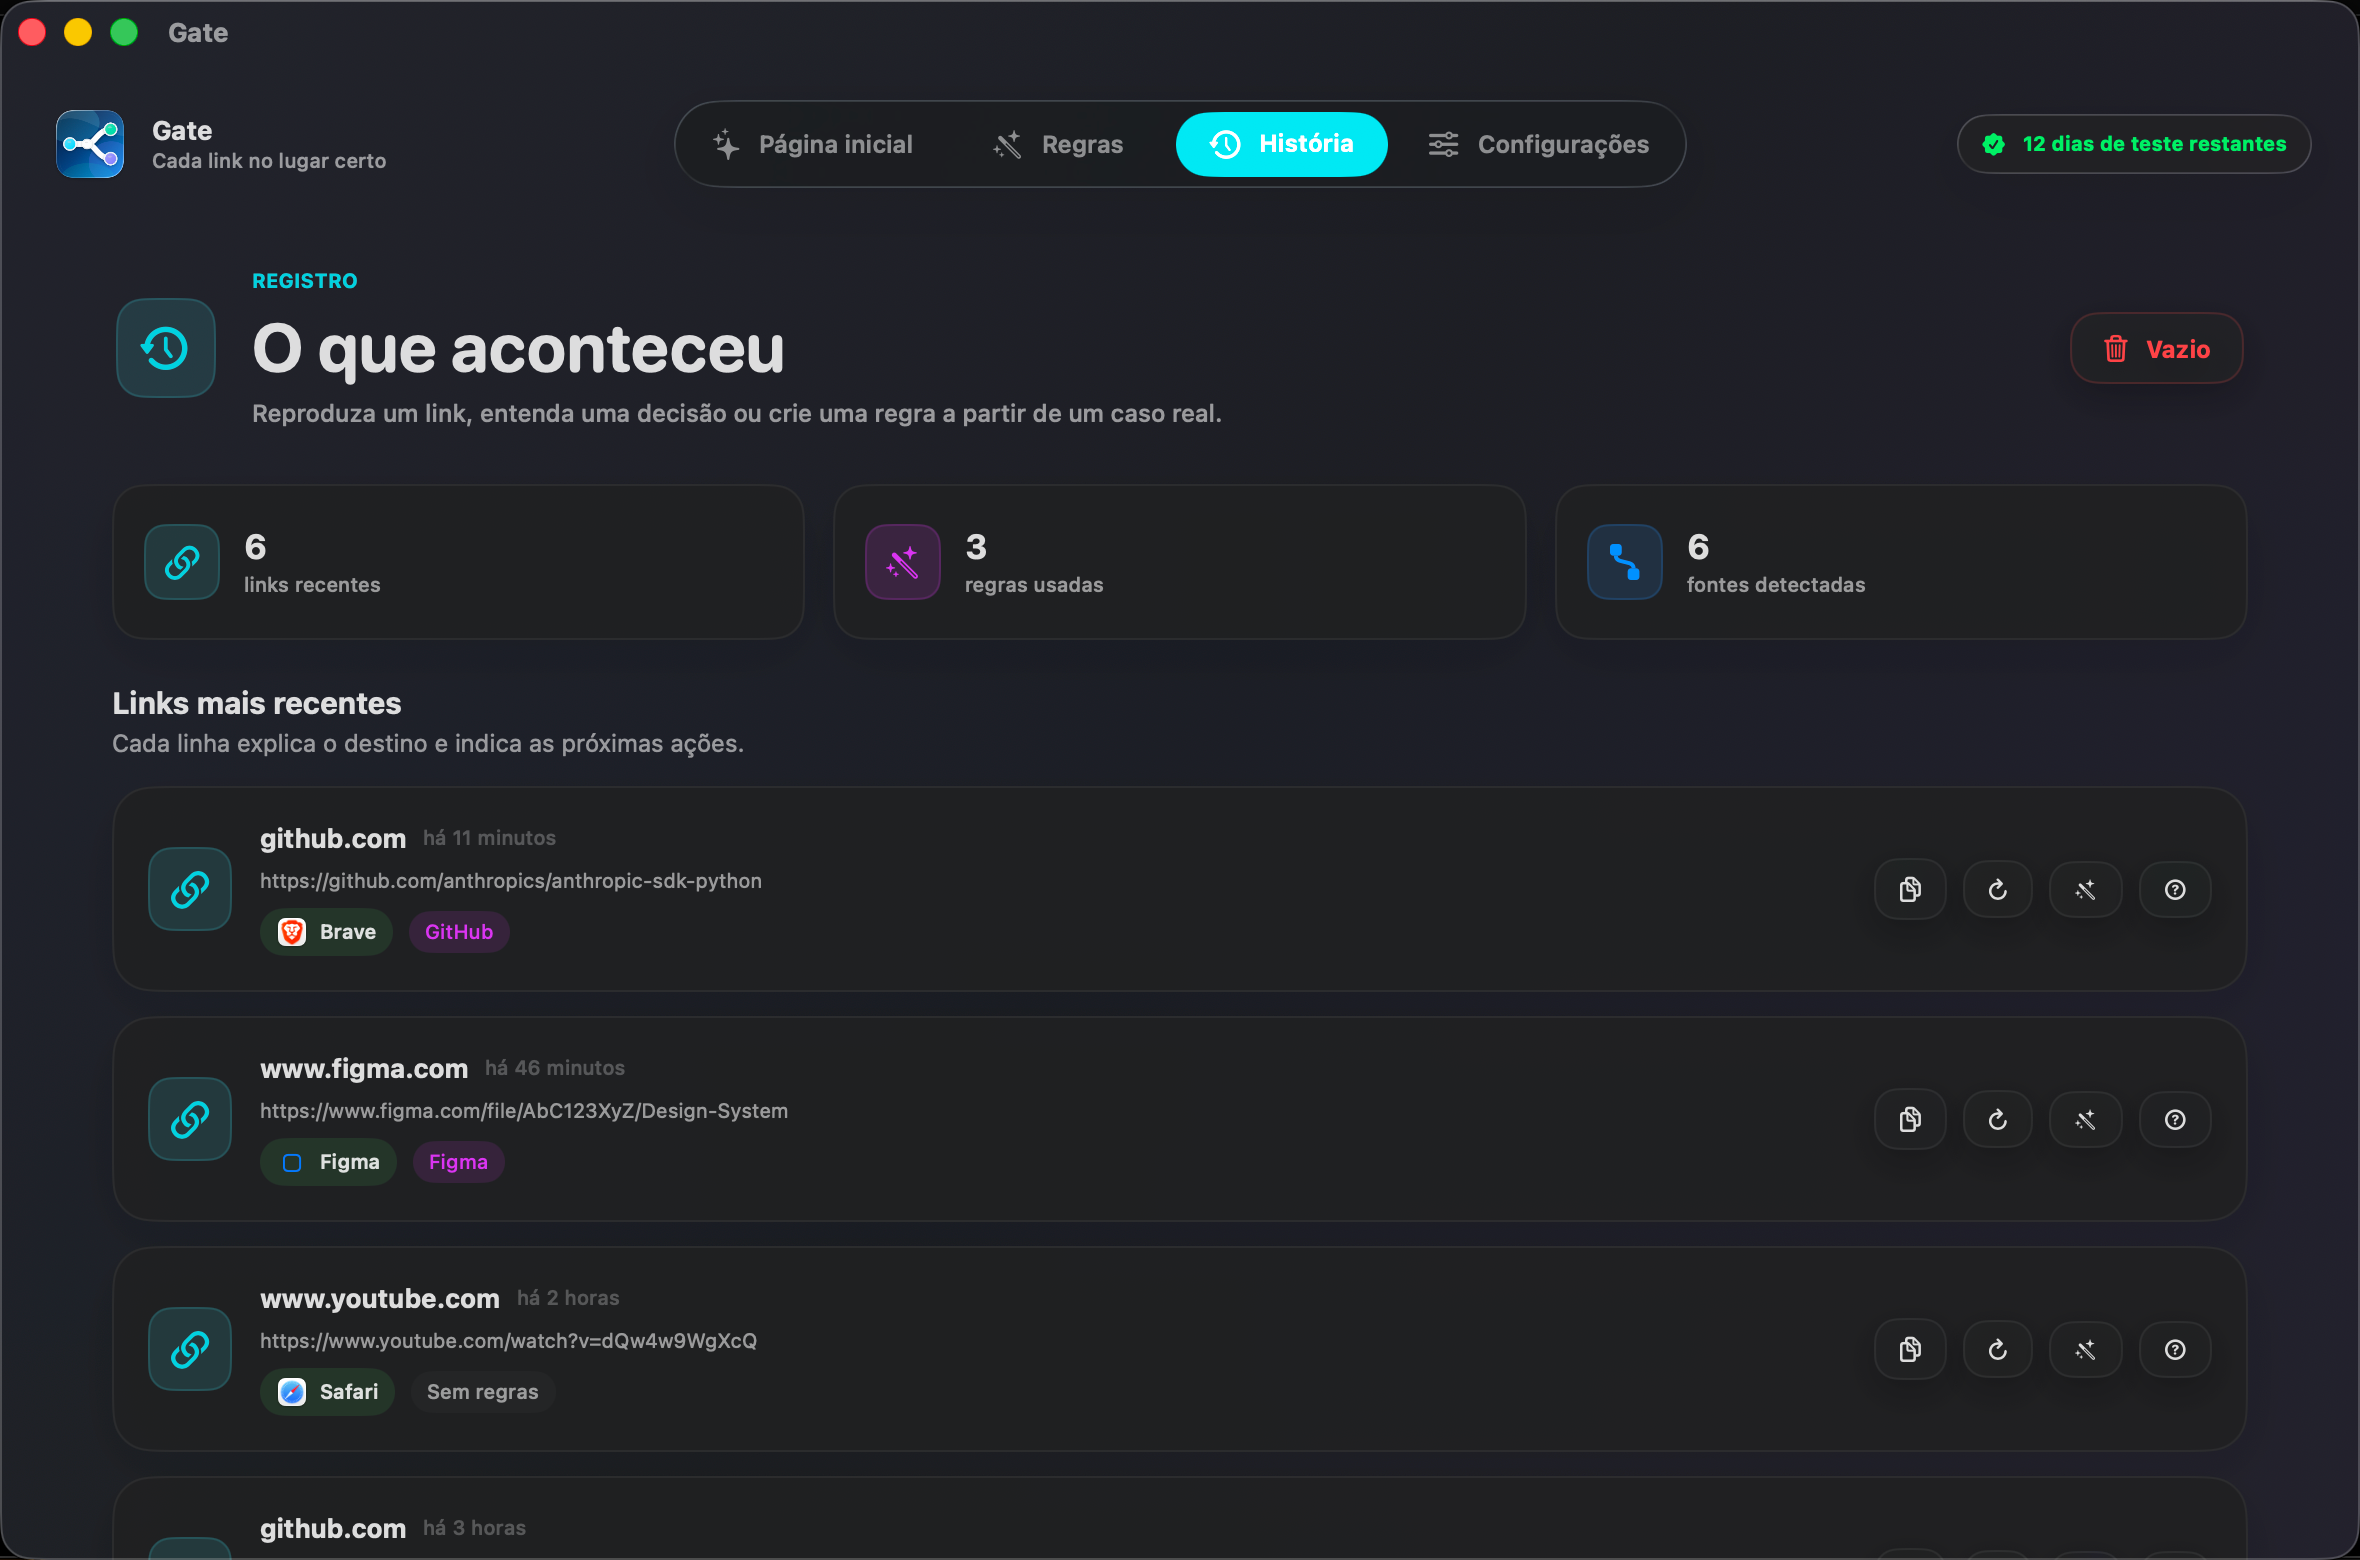Viewport: 2360px width, 1560px height.
Task: Replay the www.figma.com link
Action: tap(1998, 1119)
